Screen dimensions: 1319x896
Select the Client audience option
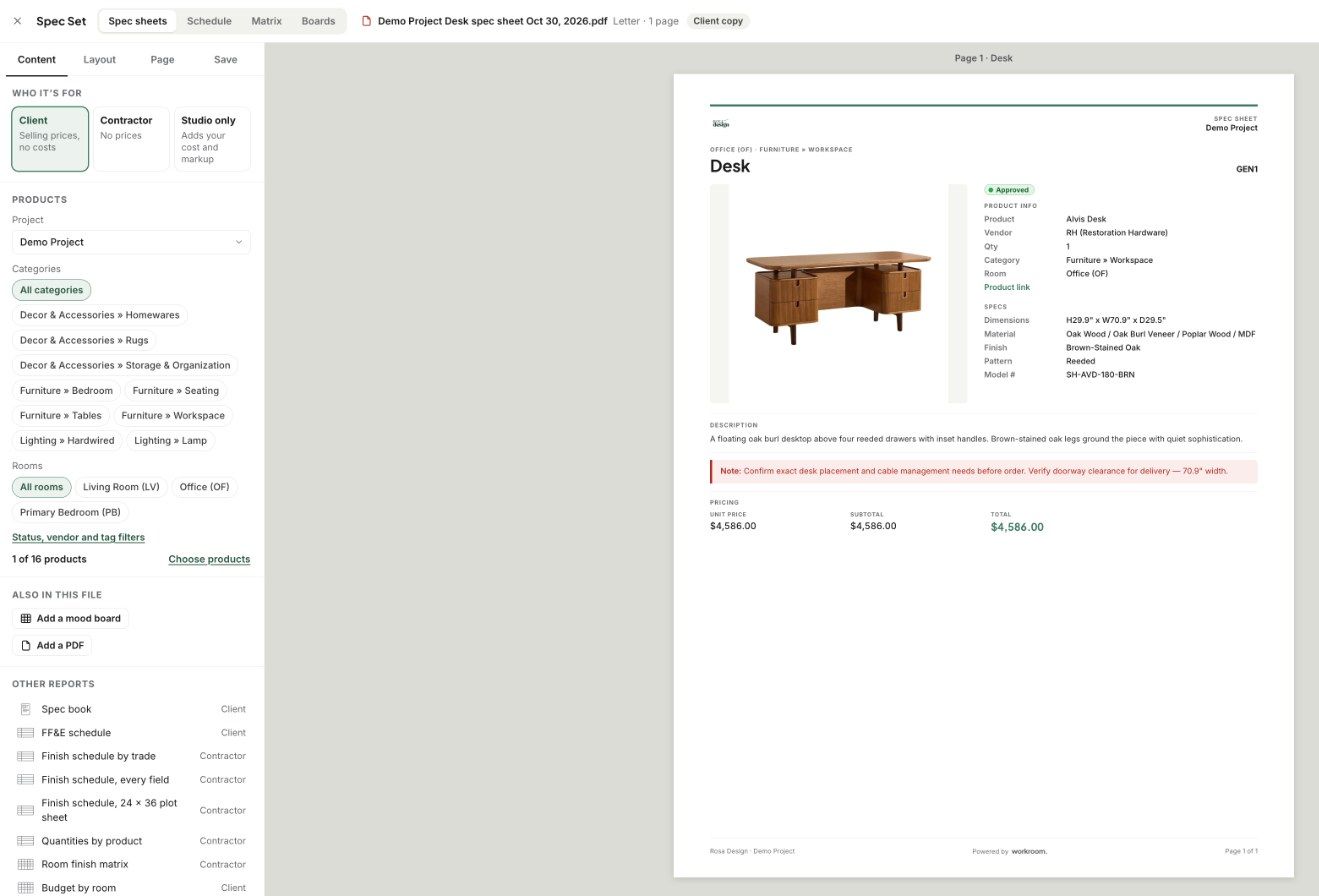coord(50,139)
